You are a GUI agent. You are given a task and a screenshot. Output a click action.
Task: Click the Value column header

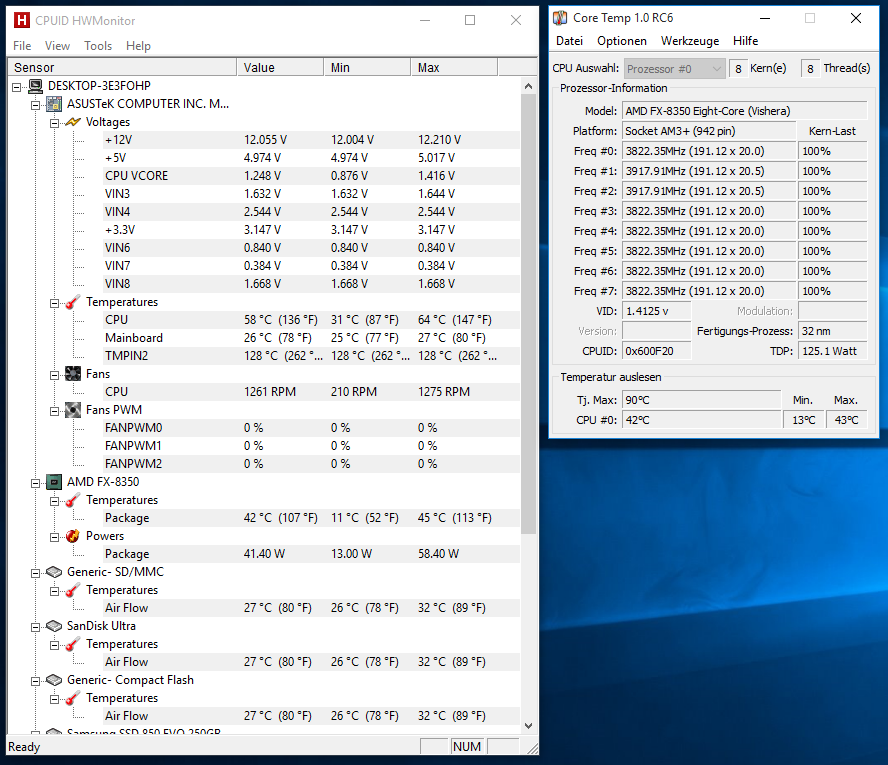click(280, 67)
